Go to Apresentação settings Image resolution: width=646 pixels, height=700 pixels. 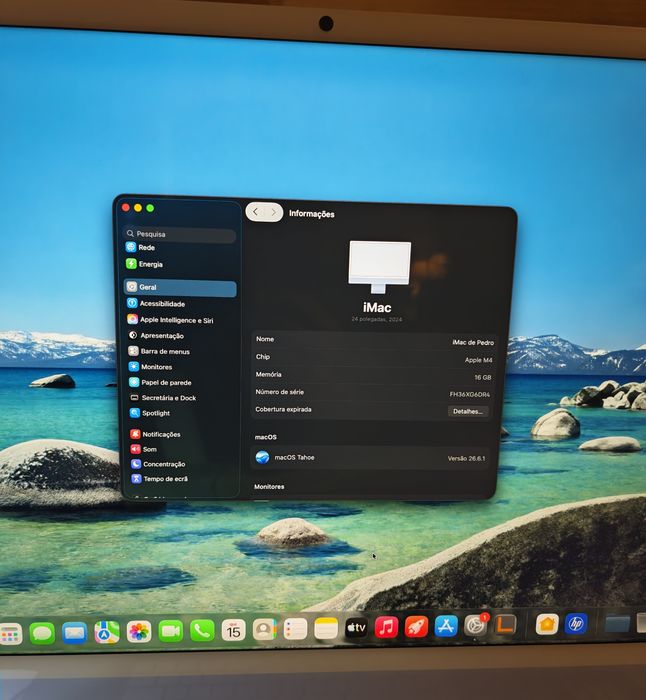point(156,335)
